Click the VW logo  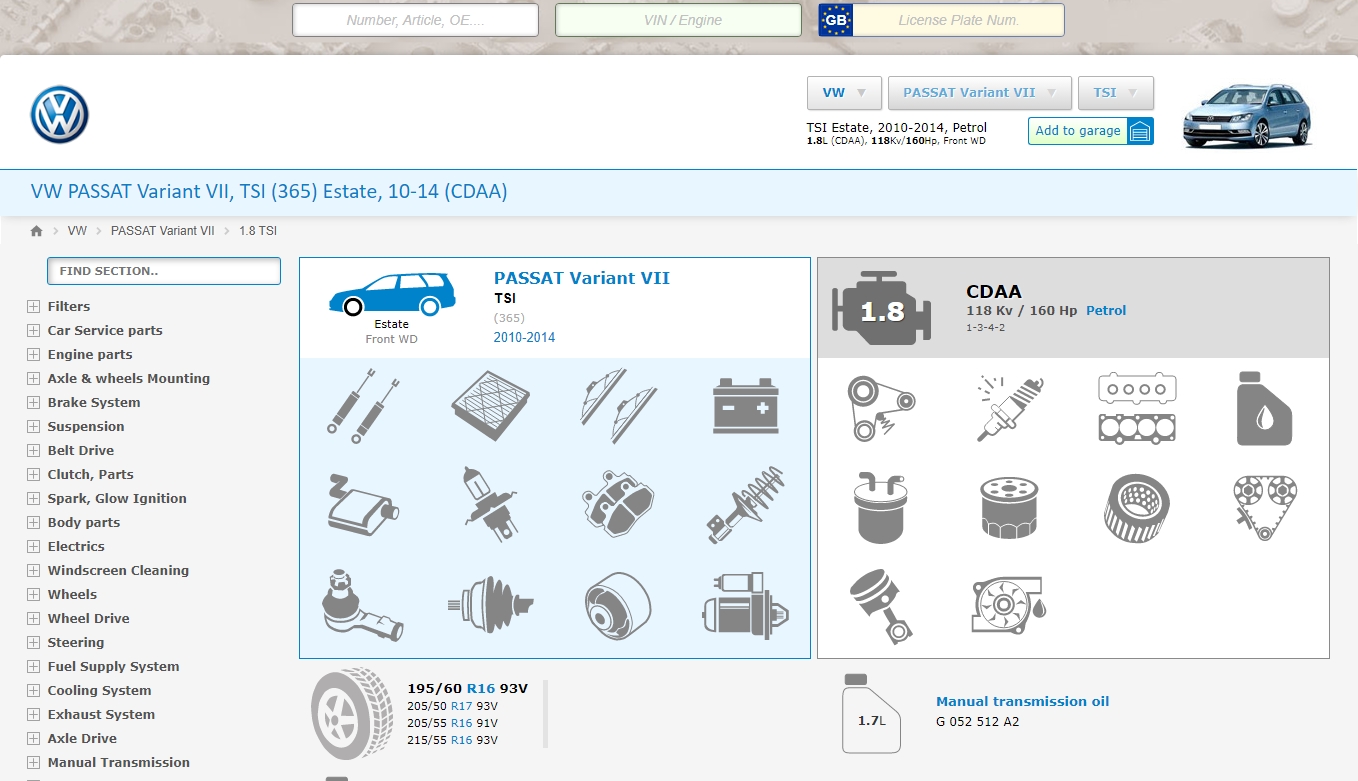60,115
